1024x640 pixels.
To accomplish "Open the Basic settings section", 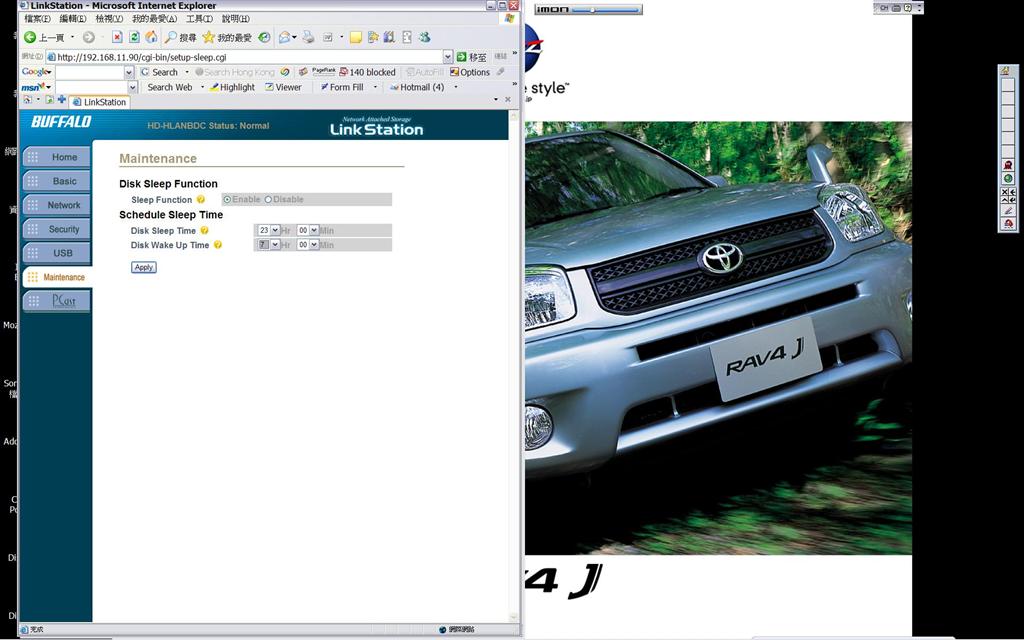I will click(56, 181).
